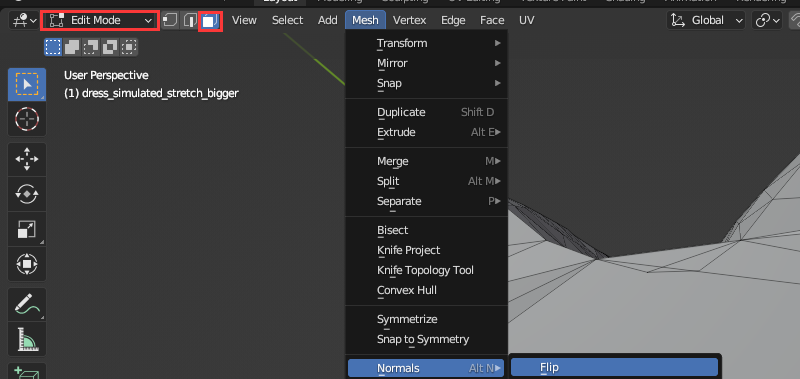Choose Snap to Symmetry entry
This screenshot has width=800, height=379.
(x=427, y=339)
